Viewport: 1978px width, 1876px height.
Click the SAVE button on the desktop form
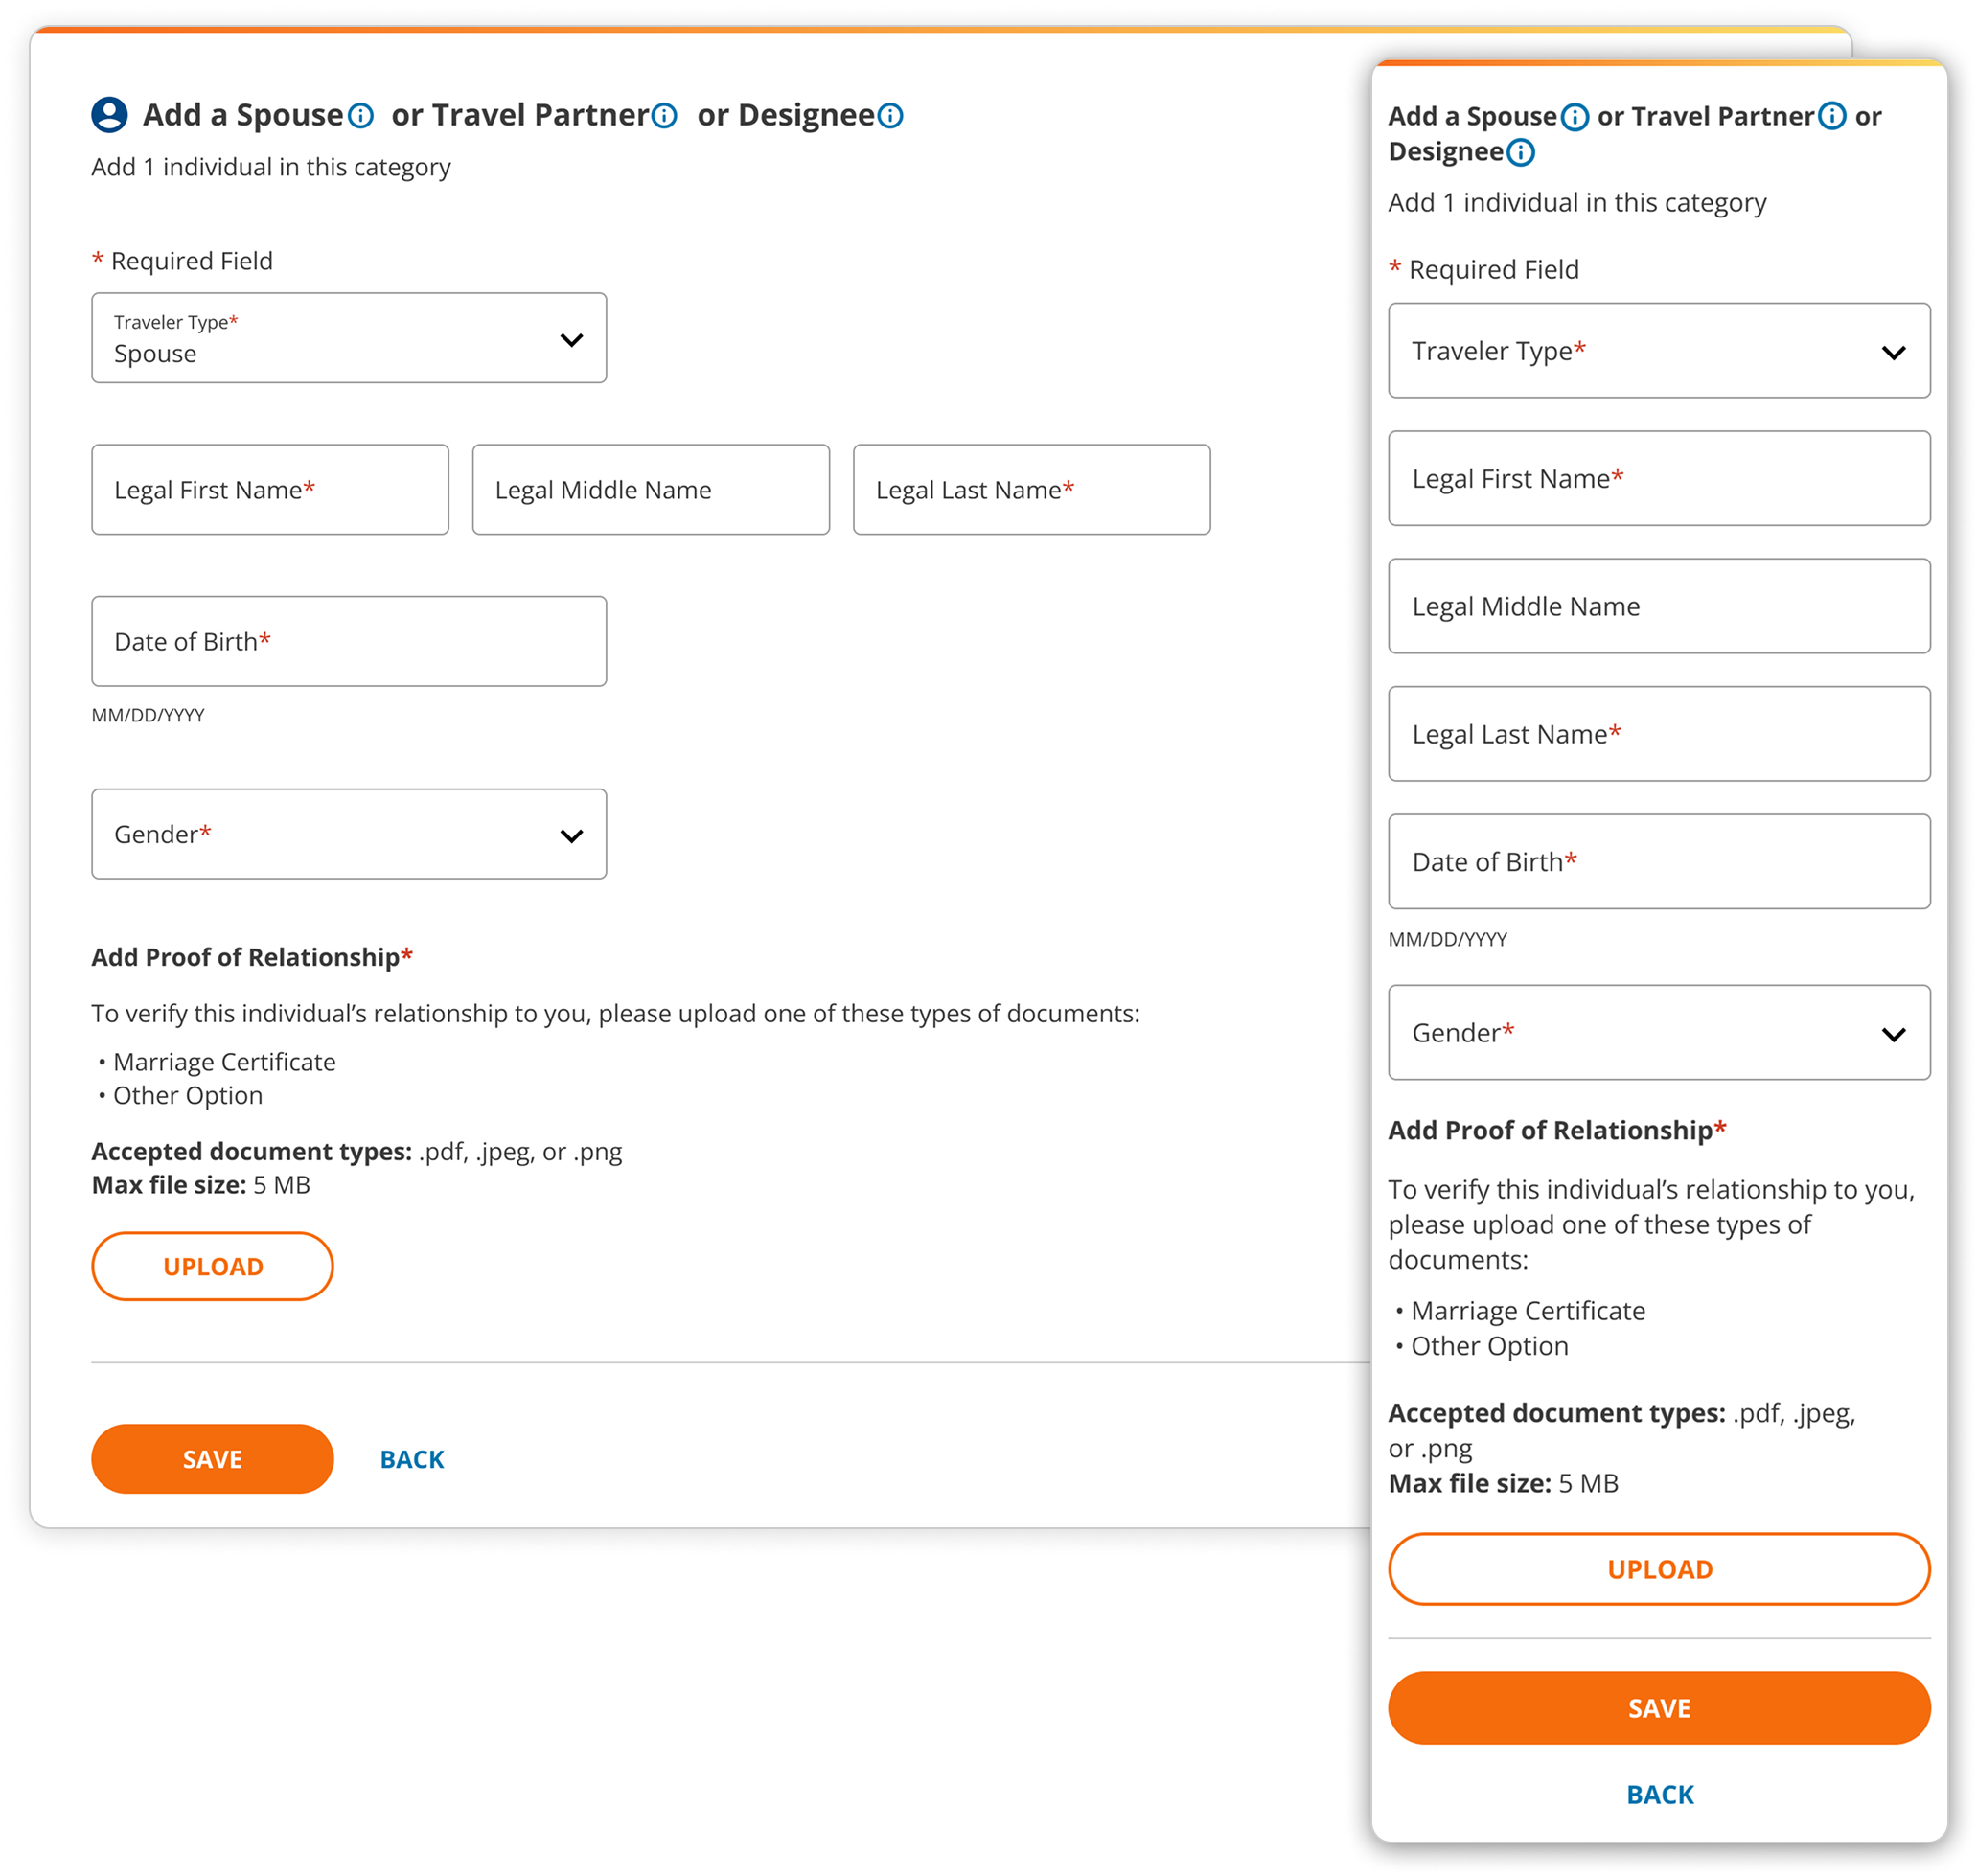tap(212, 1458)
